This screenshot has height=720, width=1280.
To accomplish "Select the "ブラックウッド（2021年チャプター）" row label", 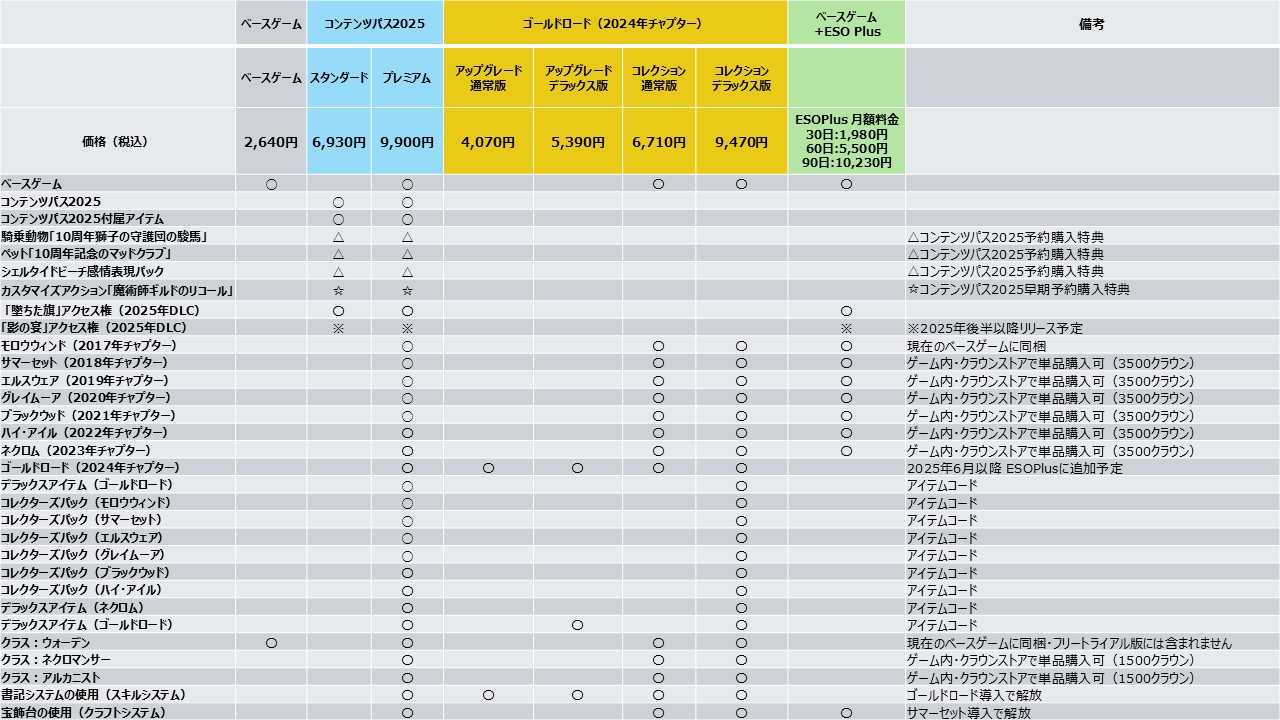I will [88, 416].
